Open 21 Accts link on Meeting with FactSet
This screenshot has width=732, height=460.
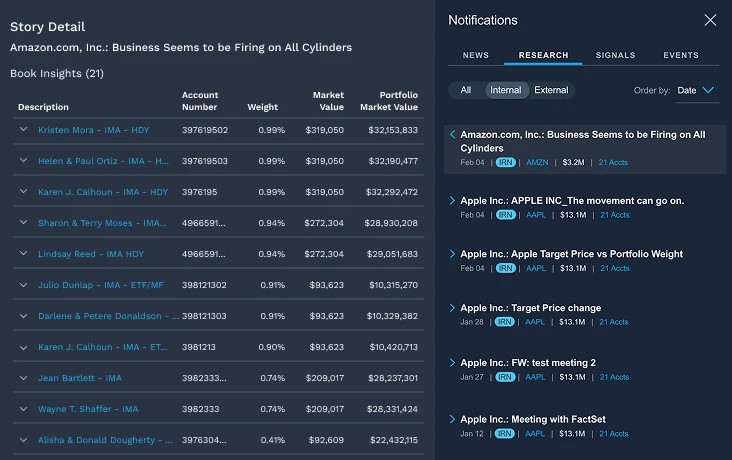coord(614,433)
